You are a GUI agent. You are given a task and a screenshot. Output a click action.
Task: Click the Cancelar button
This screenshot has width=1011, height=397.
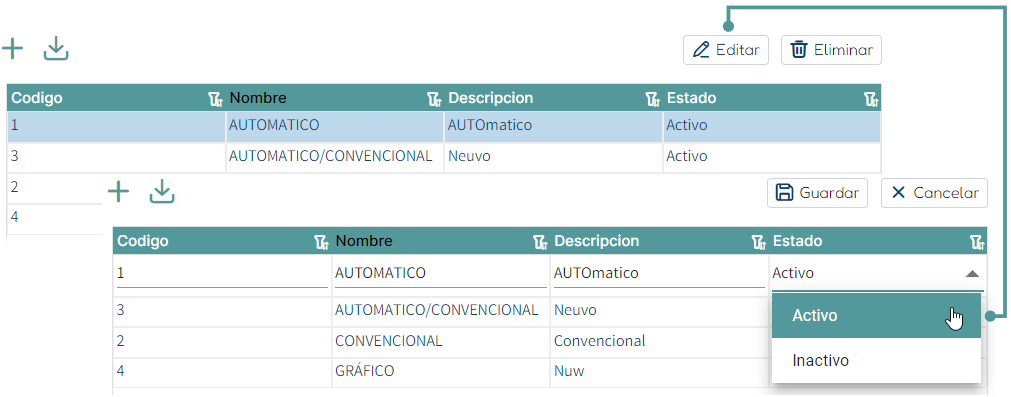coord(934,193)
